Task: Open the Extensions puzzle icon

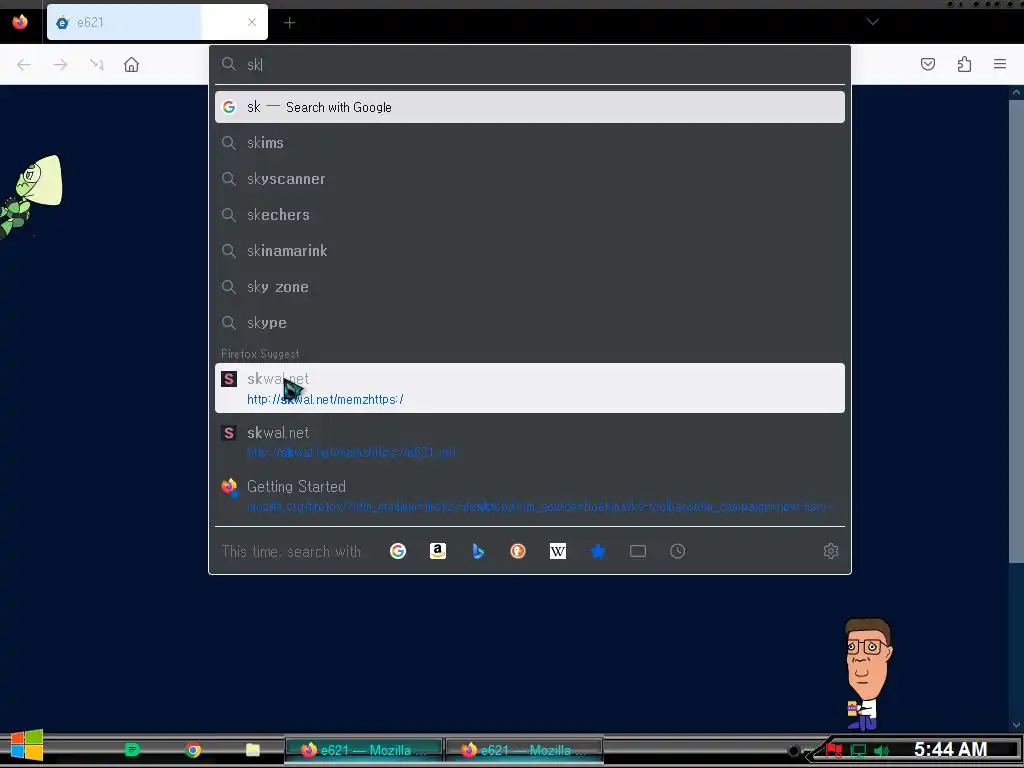Action: [964, 64]
